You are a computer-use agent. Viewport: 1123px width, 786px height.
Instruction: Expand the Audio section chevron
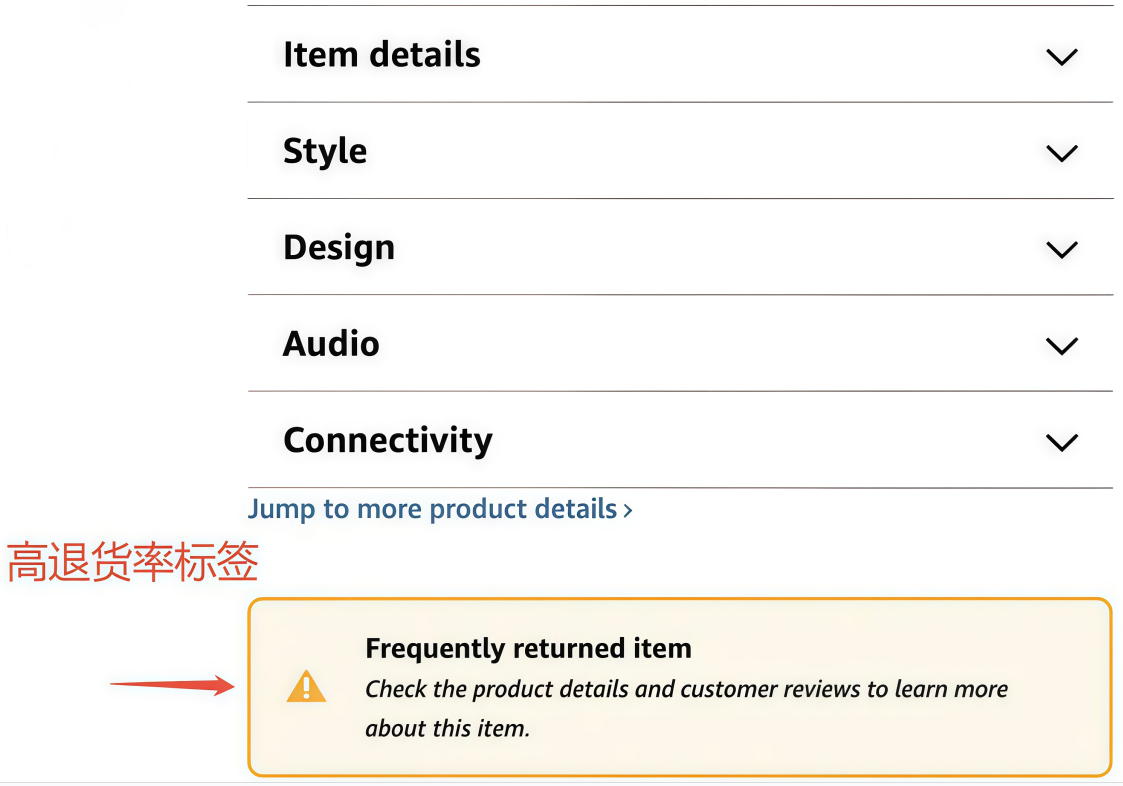pos(1061,346)
